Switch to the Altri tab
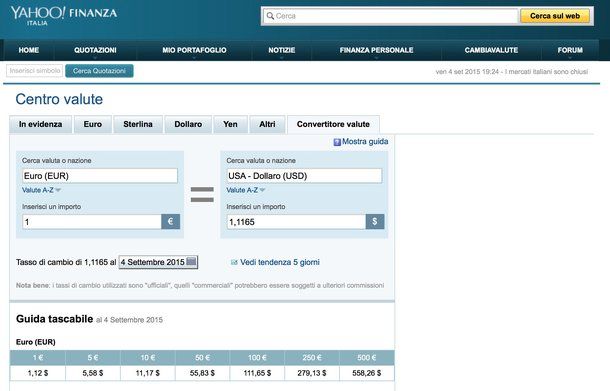This screenshot has height=391, width=610. (x=267, y=124)
